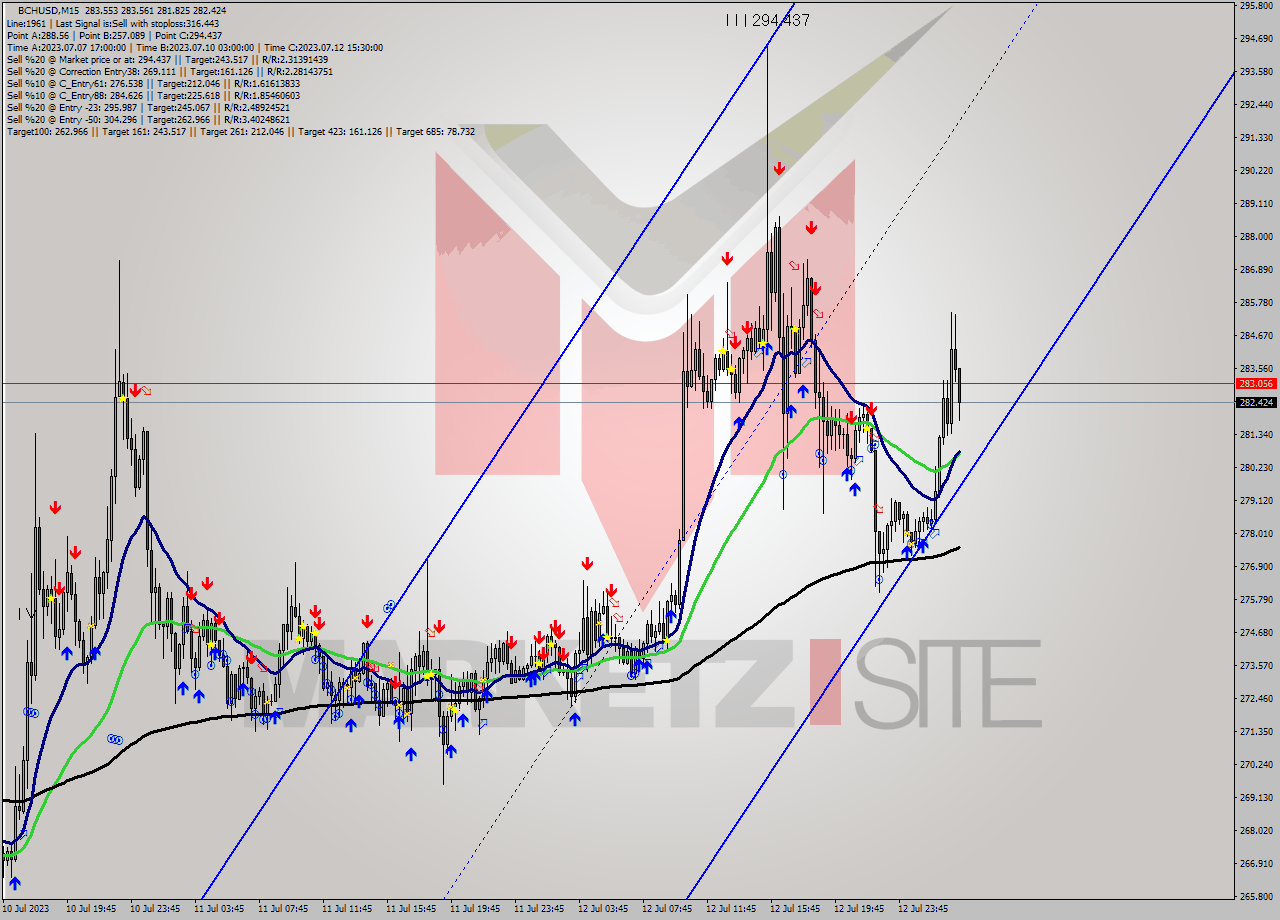Click the symbol title BCHUSD,M15
This screenshot has width=1280, height=920.
pos(47,11)
